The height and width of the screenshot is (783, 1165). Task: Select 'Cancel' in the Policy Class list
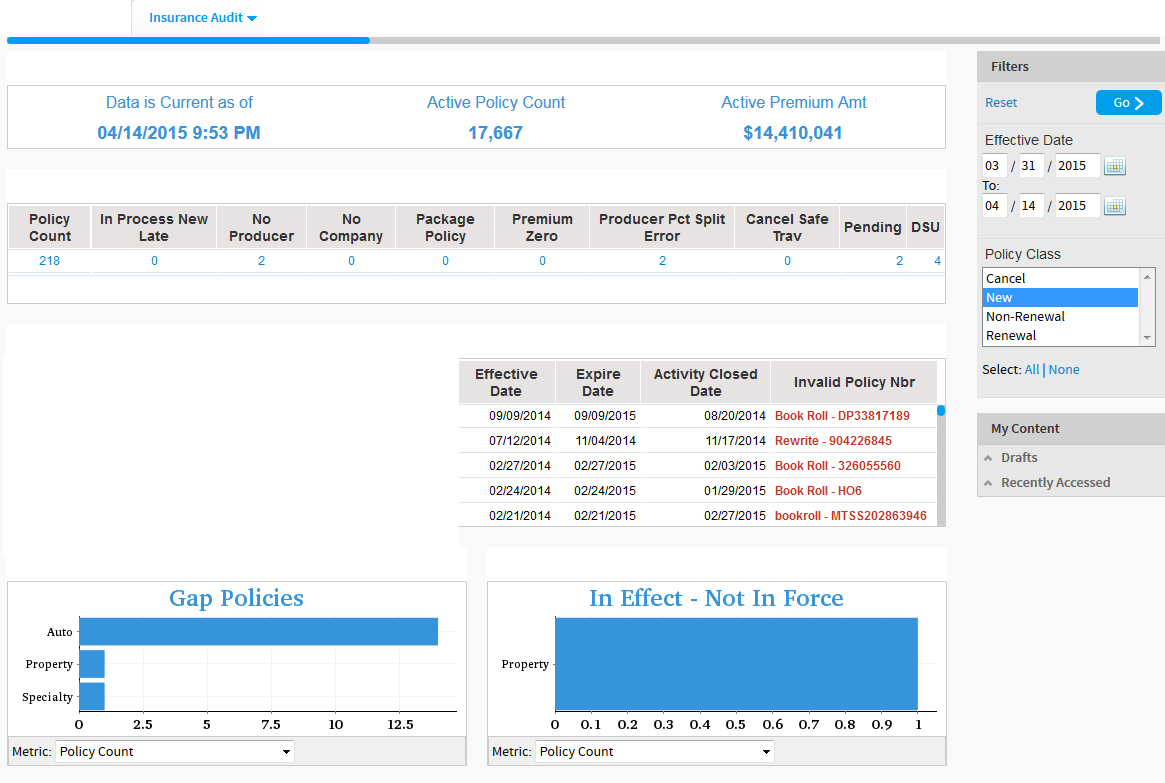(1006, 279)
